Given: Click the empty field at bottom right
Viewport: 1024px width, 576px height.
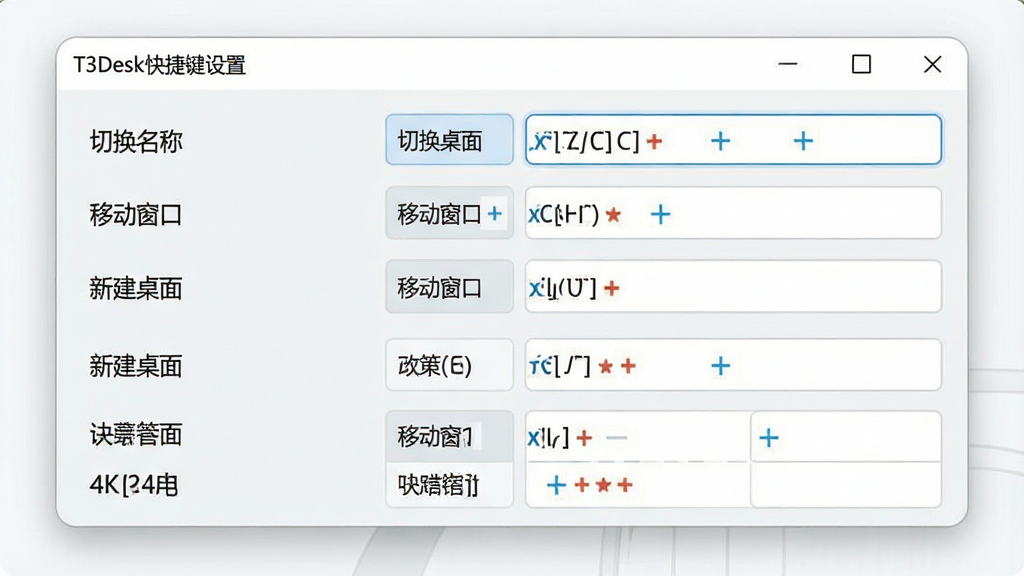Looking at the screenshot, I should click(846, 485).
